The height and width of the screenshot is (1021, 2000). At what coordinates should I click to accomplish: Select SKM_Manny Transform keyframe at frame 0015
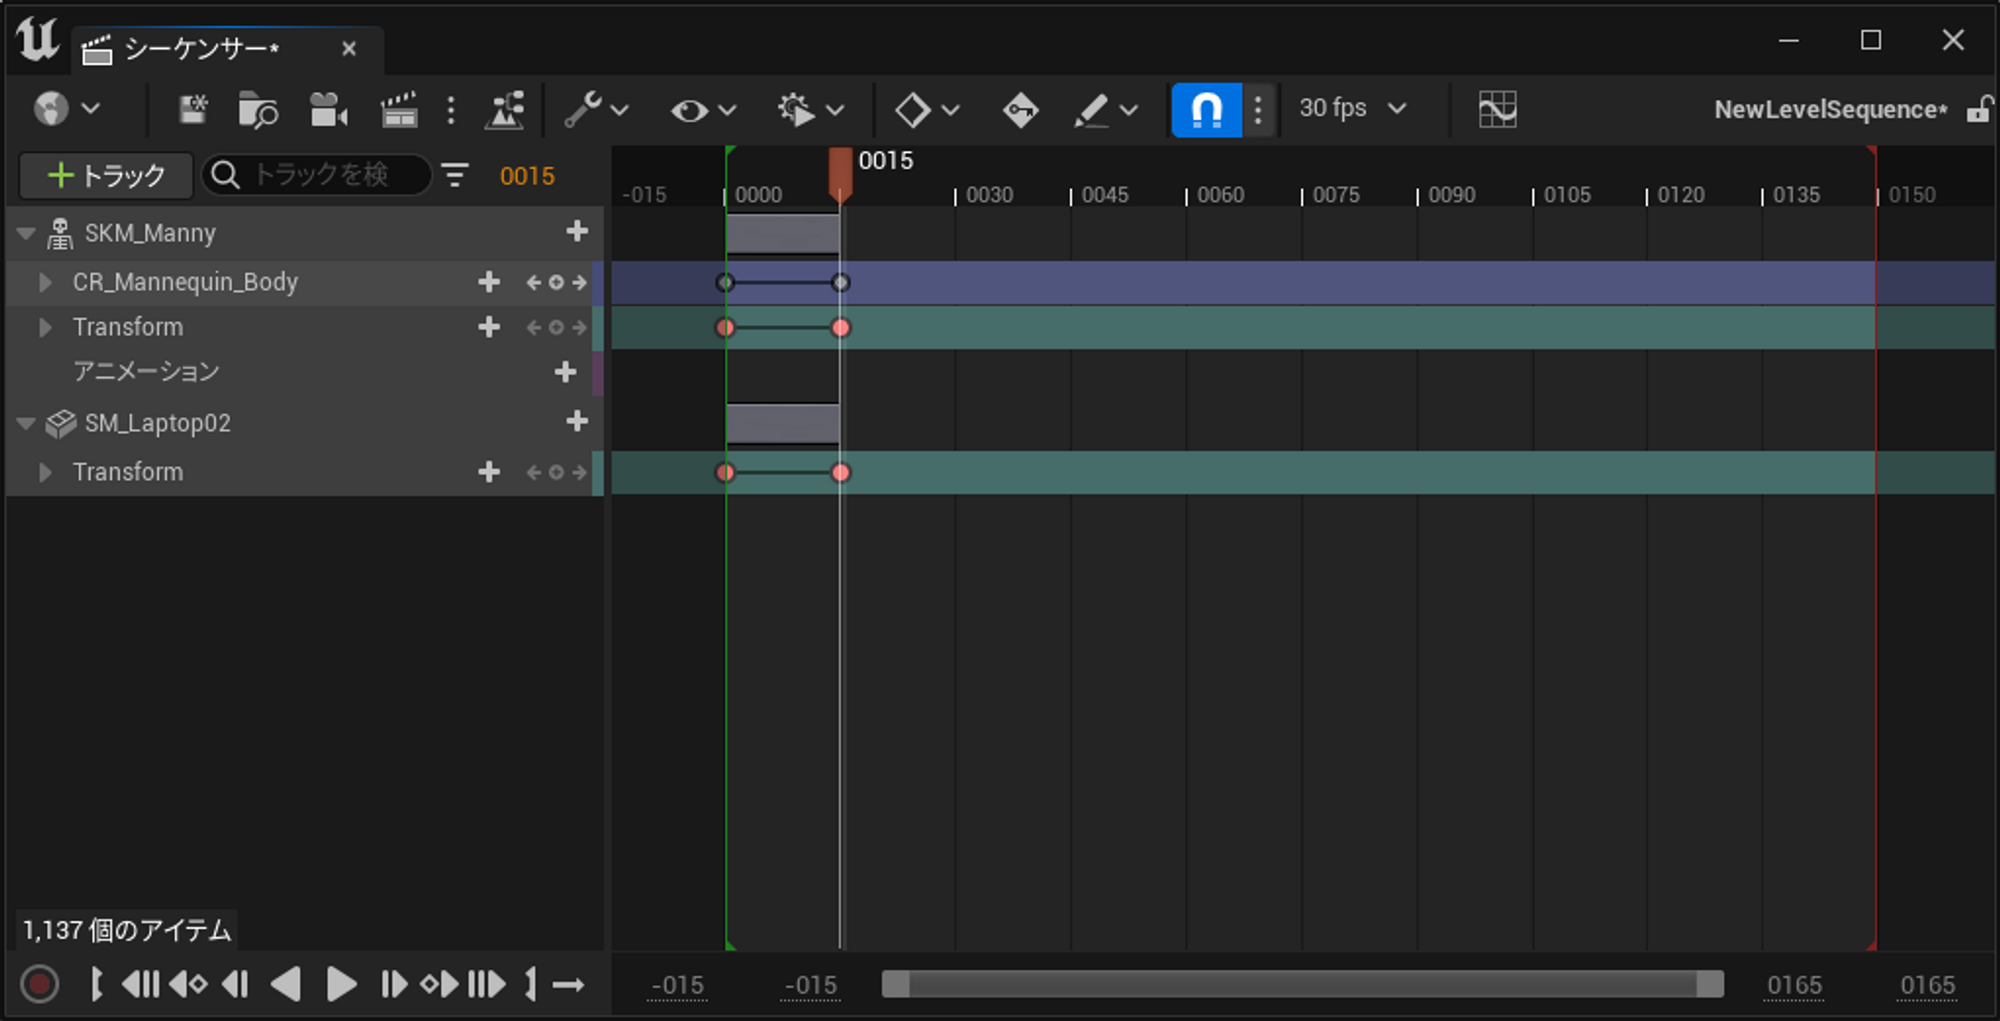click(841, 328)
